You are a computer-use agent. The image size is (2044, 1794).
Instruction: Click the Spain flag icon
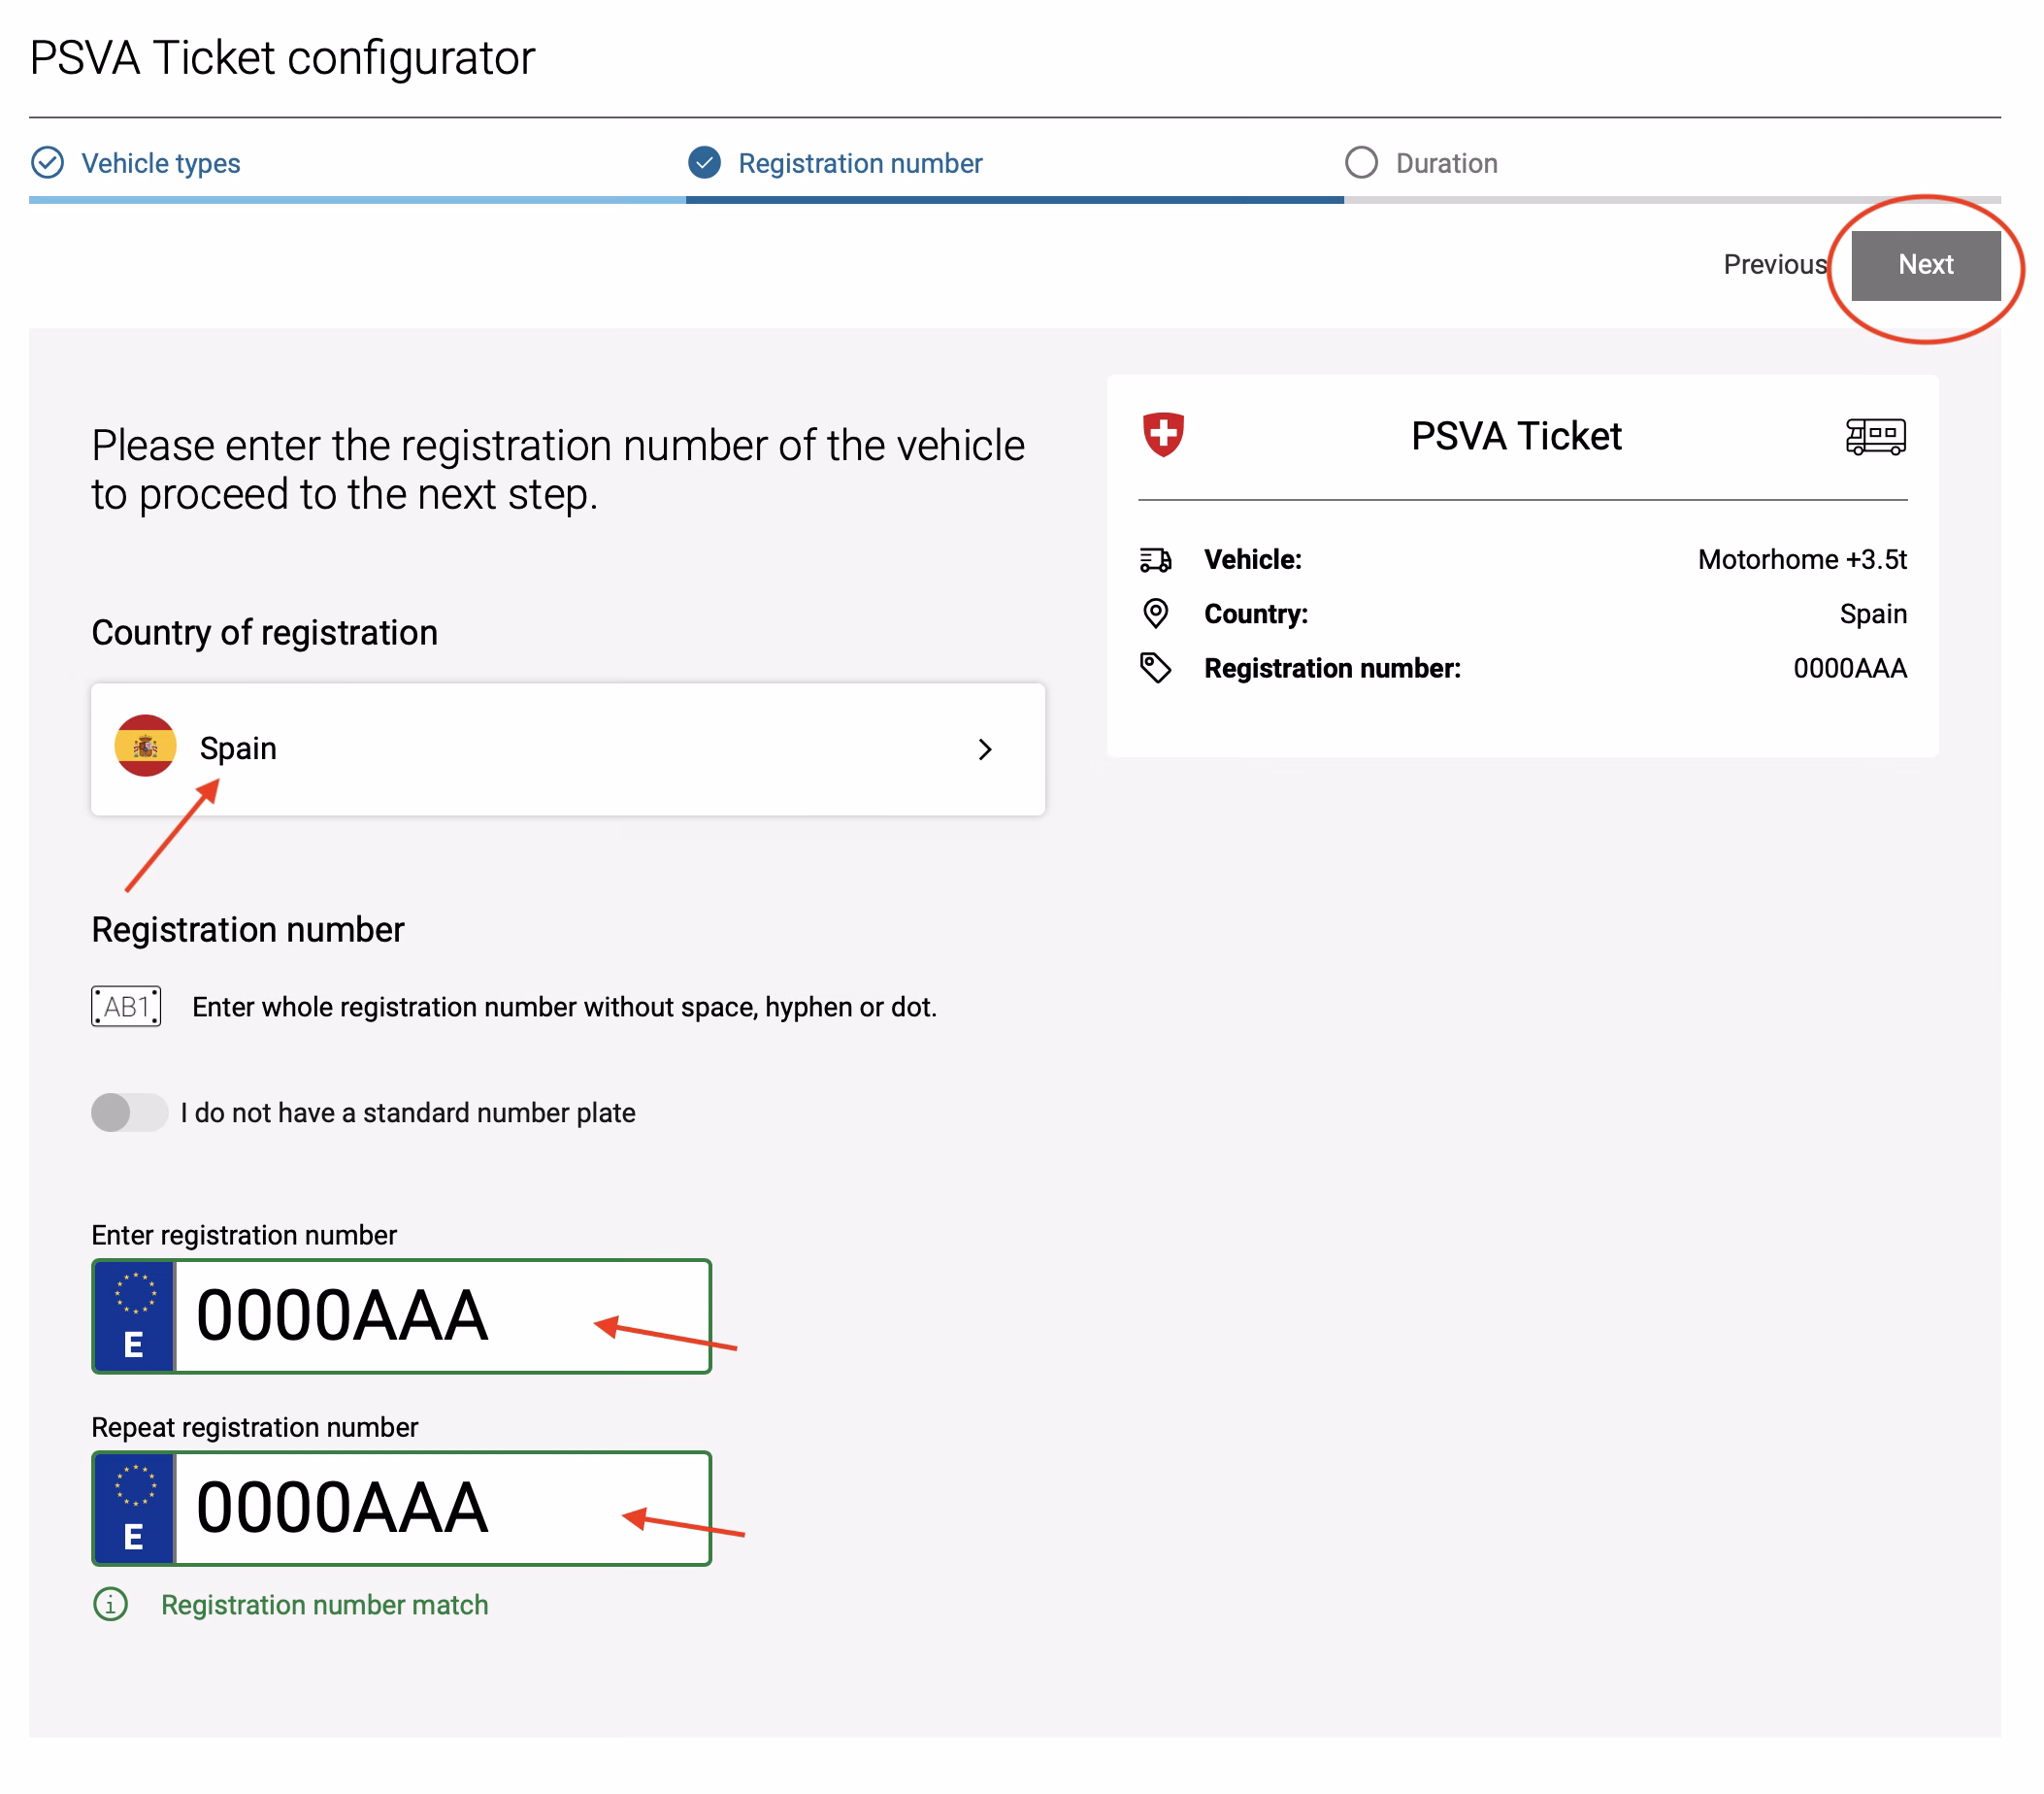coord(145,747)
